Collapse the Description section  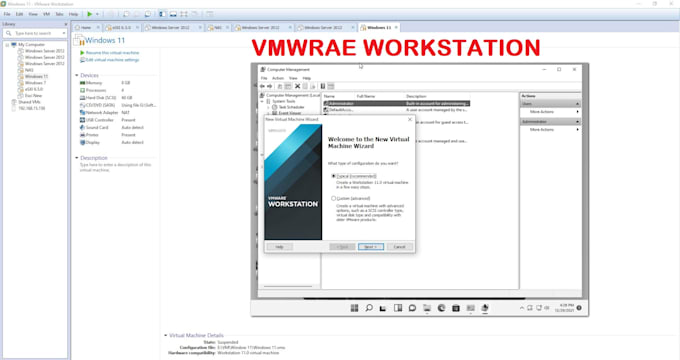click(77, 158)
